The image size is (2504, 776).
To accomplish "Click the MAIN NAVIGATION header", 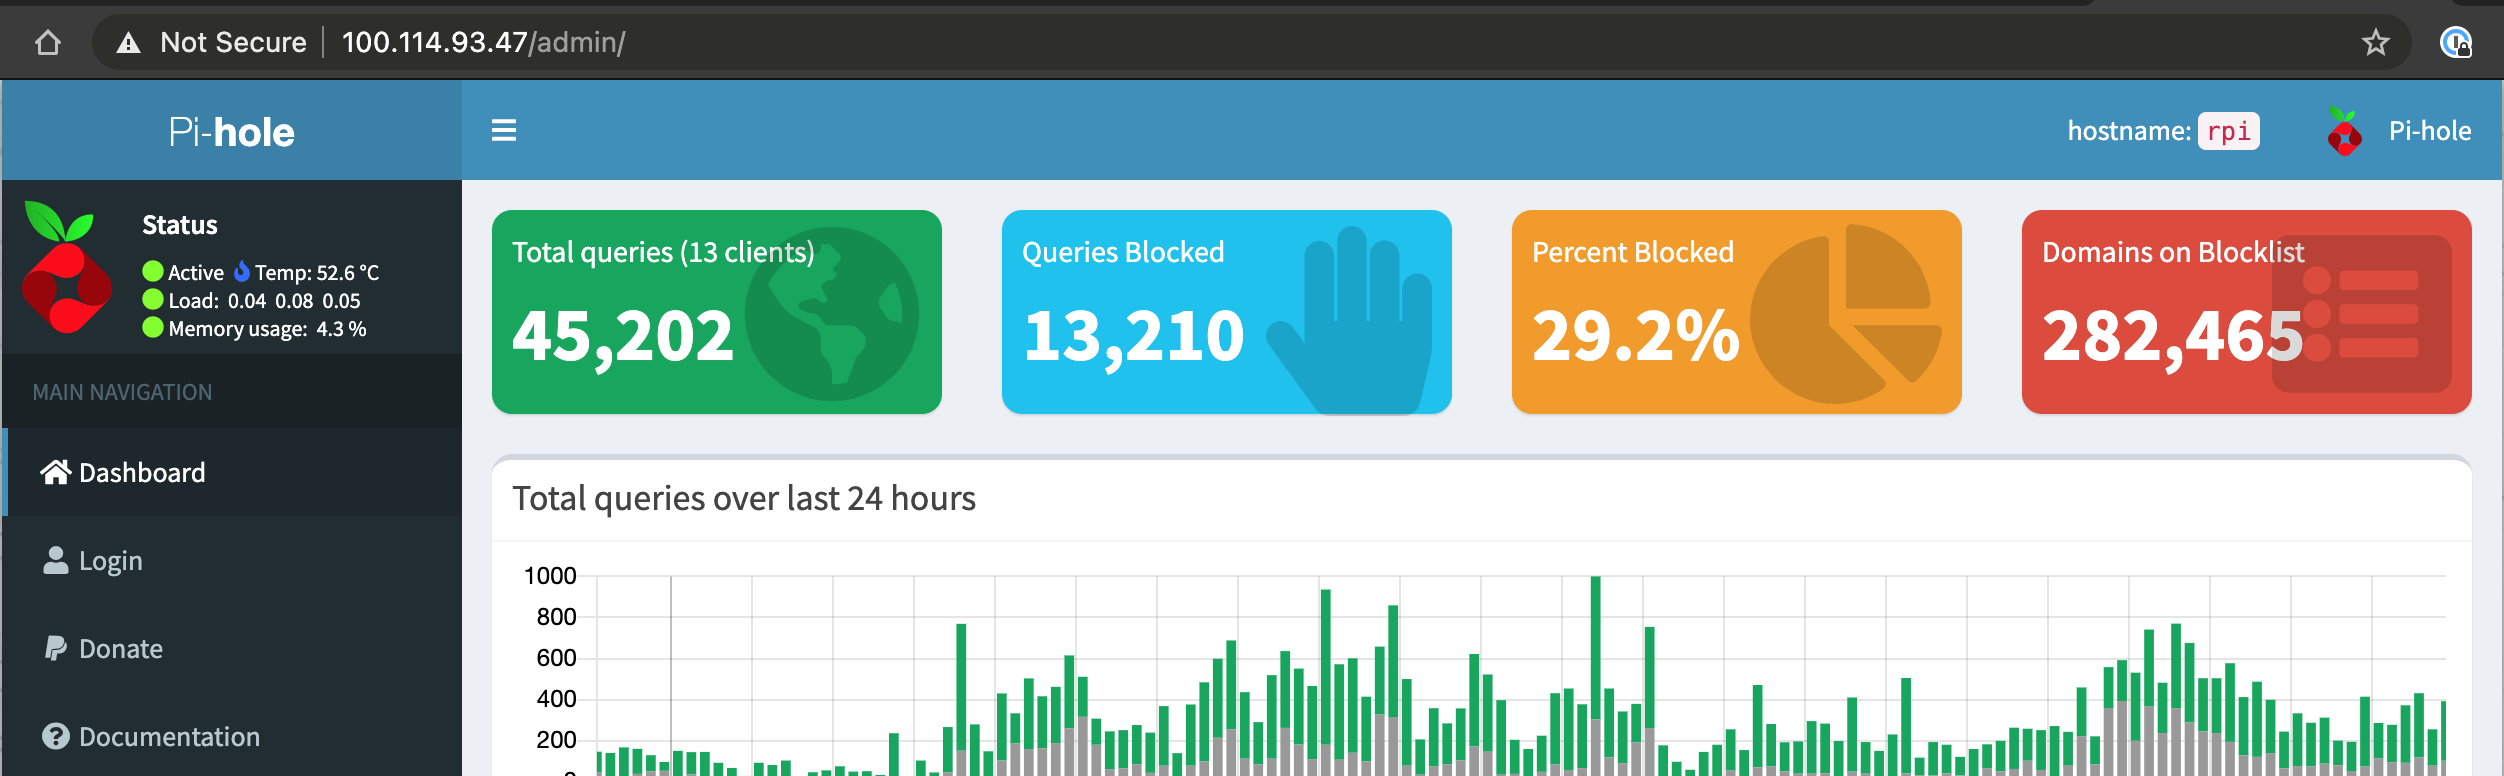I will (x=122, y=392).
